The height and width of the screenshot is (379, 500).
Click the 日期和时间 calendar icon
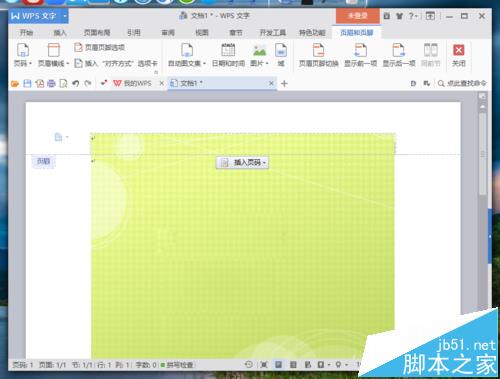228,50
